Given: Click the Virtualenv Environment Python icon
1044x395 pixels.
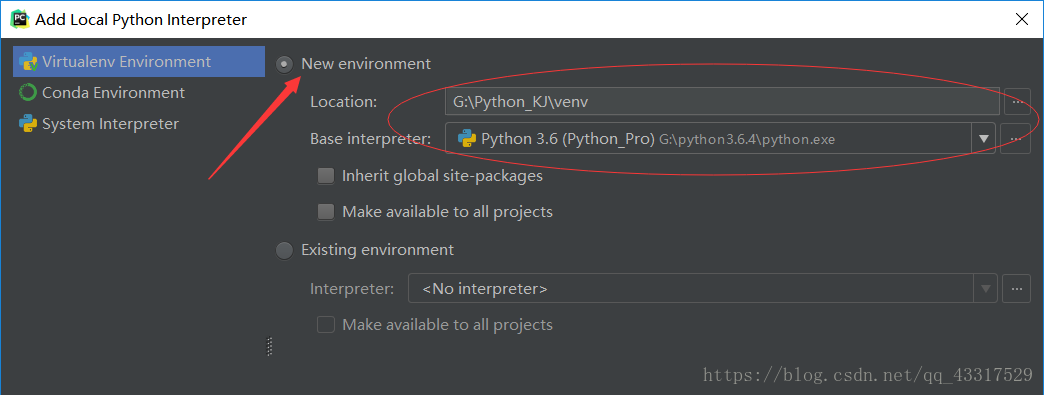Looking at the screenshot, I should [28, 61].
